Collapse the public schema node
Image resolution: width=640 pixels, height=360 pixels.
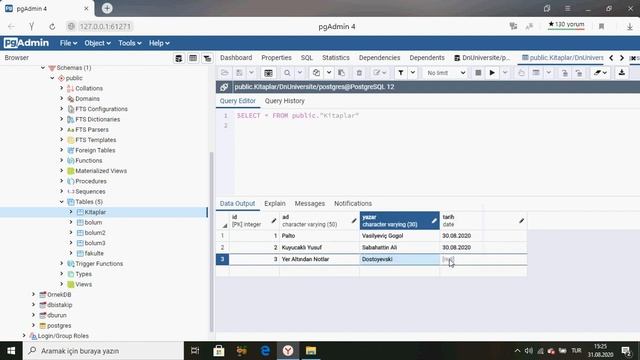point(52,78)
